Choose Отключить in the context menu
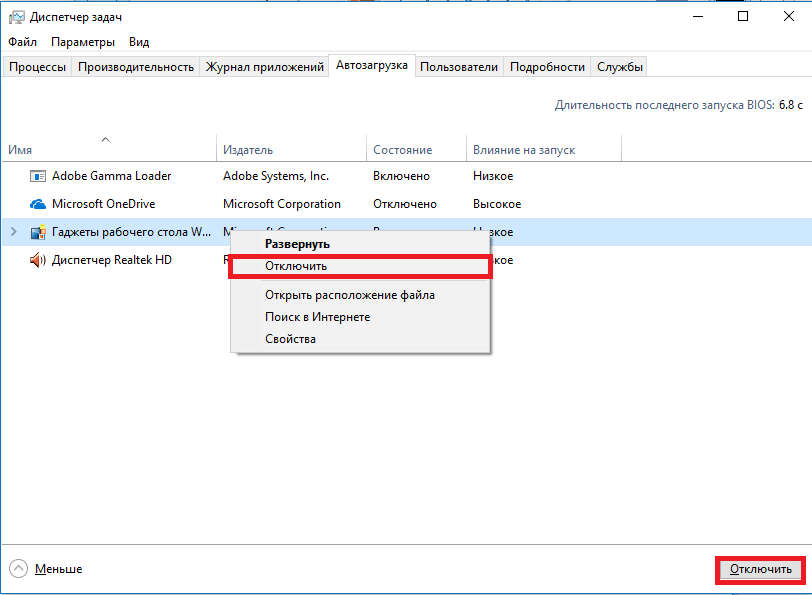 [296, 266]
